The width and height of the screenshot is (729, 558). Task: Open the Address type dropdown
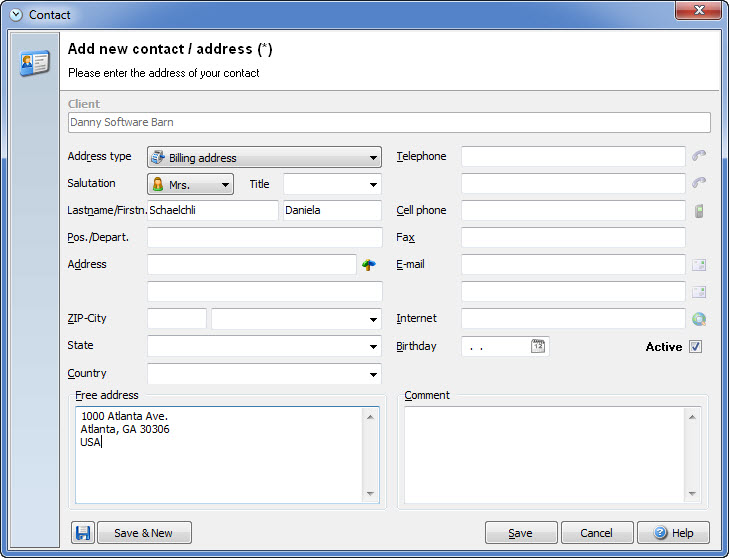pos(264,157)
